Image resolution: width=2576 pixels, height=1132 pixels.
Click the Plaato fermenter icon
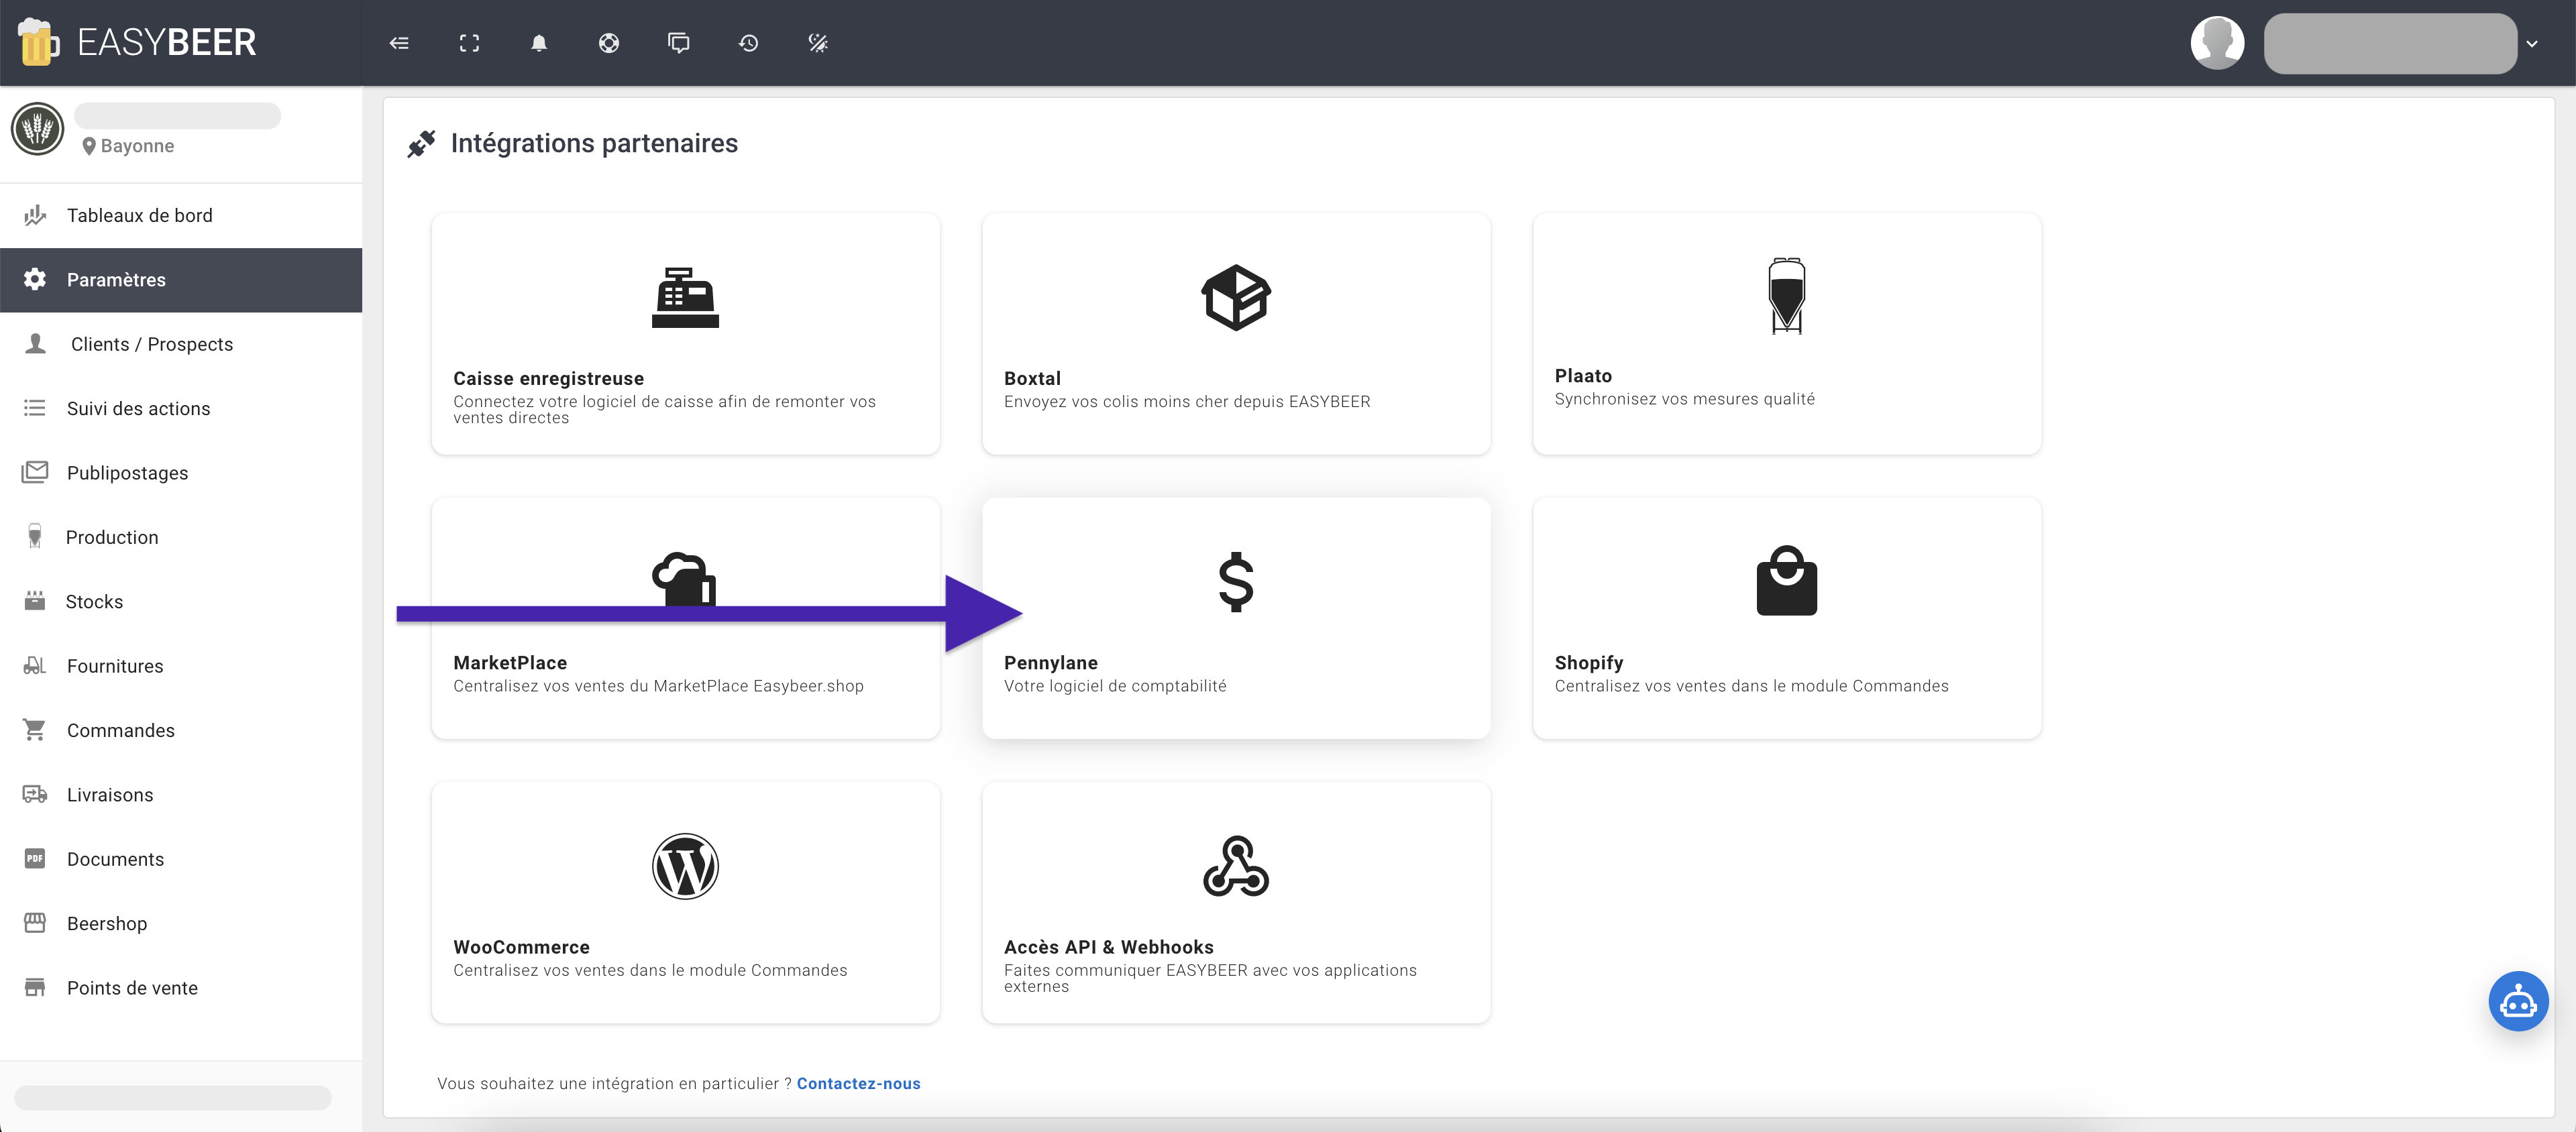1787,295
